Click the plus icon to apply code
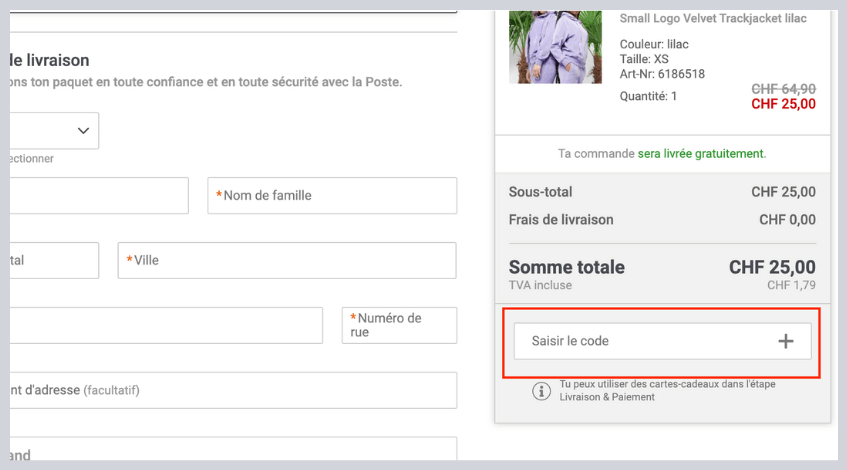Screen dimensions: 847x470 point(785,341)
